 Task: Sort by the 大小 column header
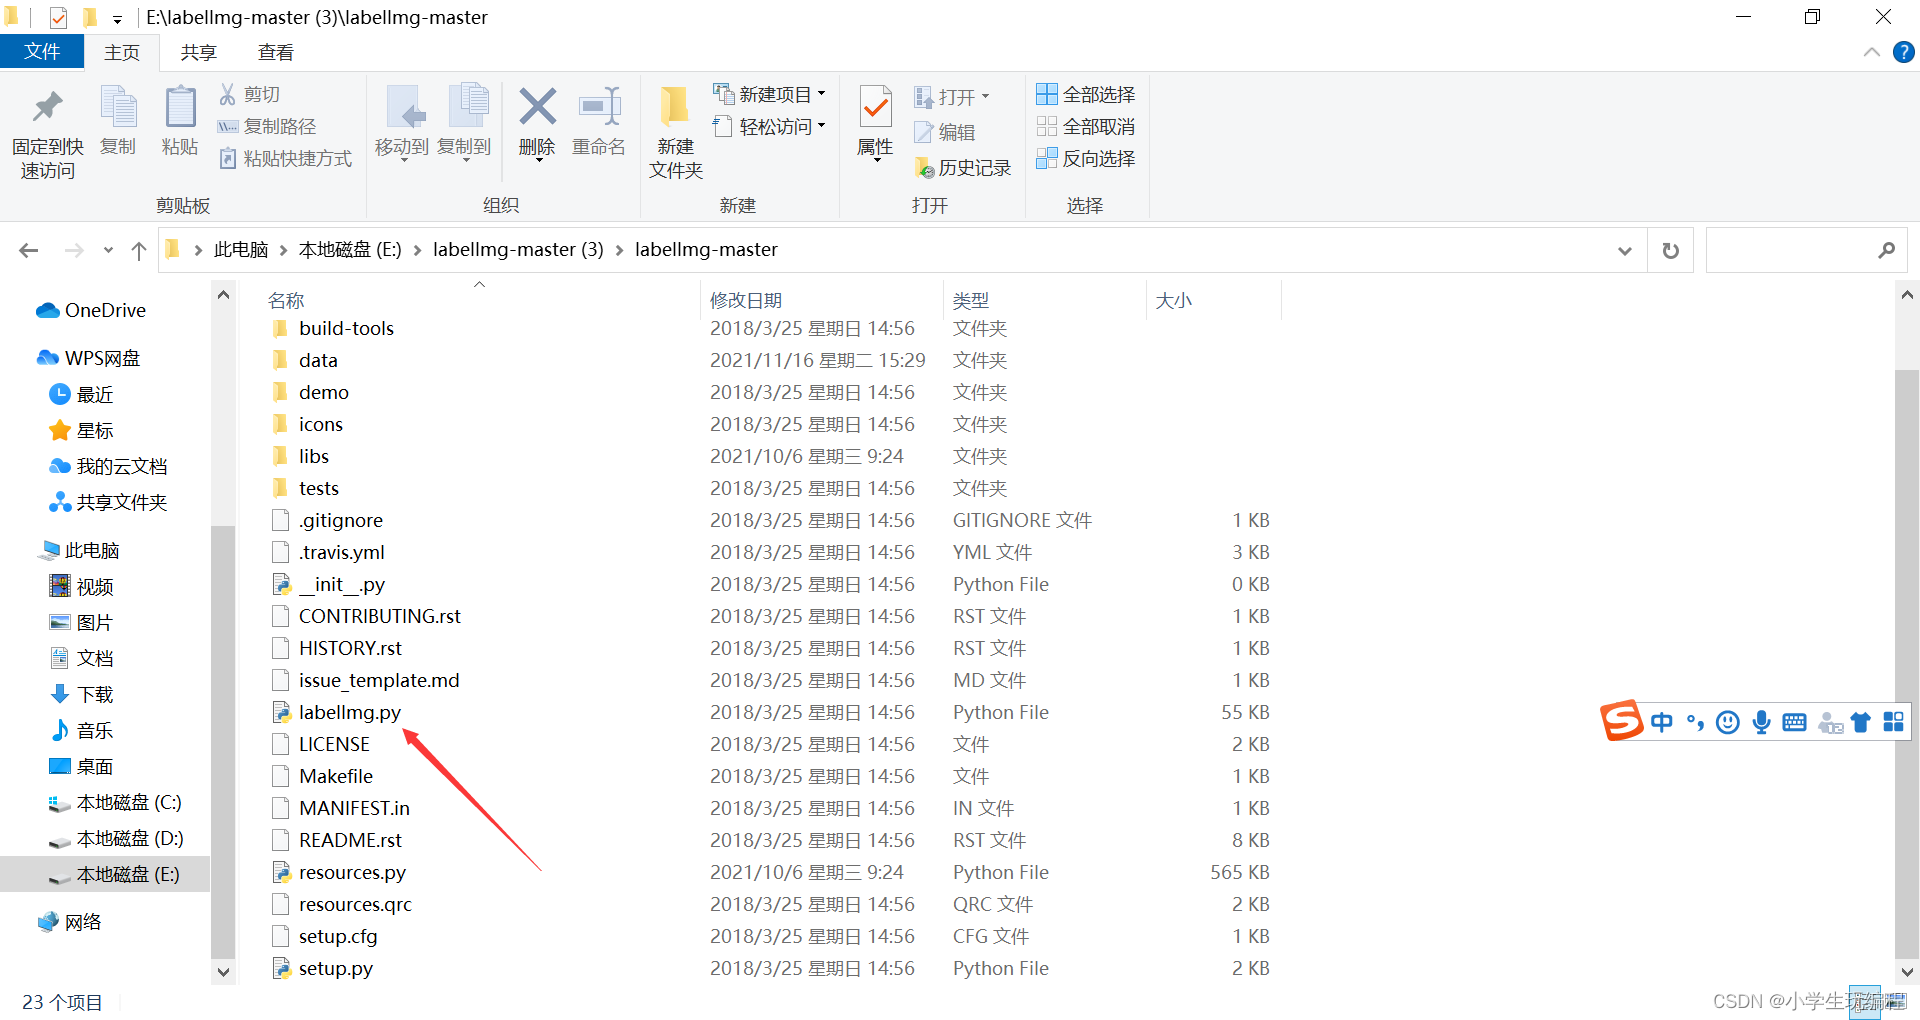click(1174, 300)
